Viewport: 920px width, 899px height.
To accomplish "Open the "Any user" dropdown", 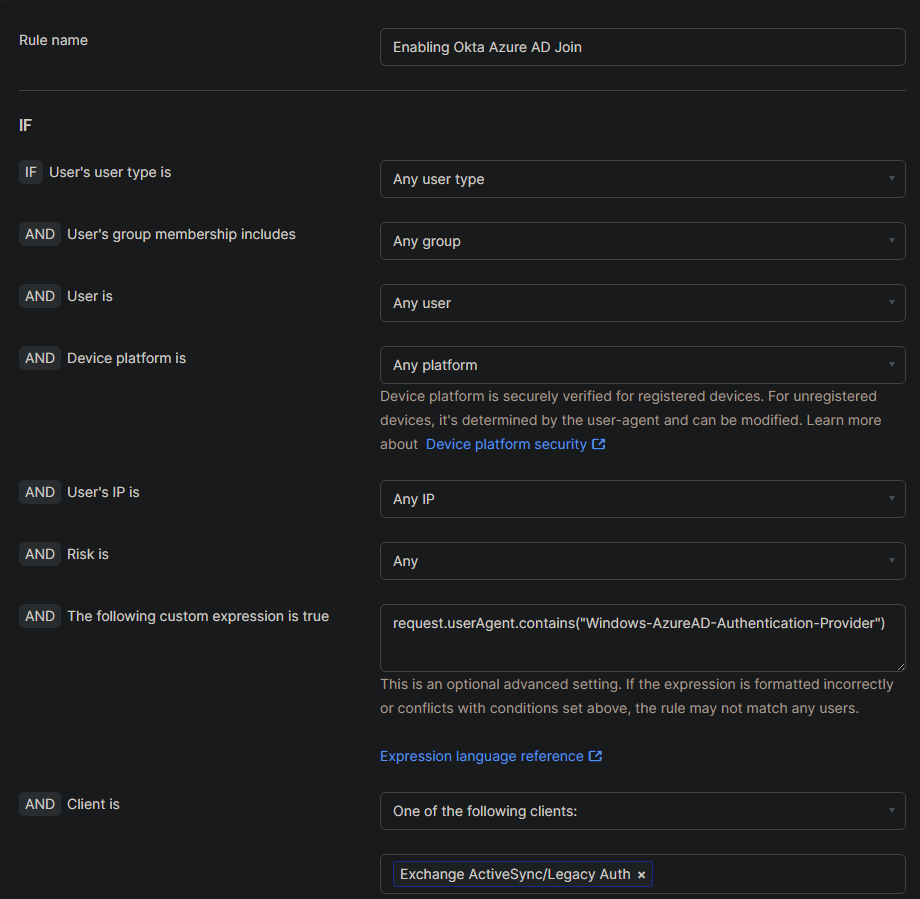I will click(x=642, y=303).
